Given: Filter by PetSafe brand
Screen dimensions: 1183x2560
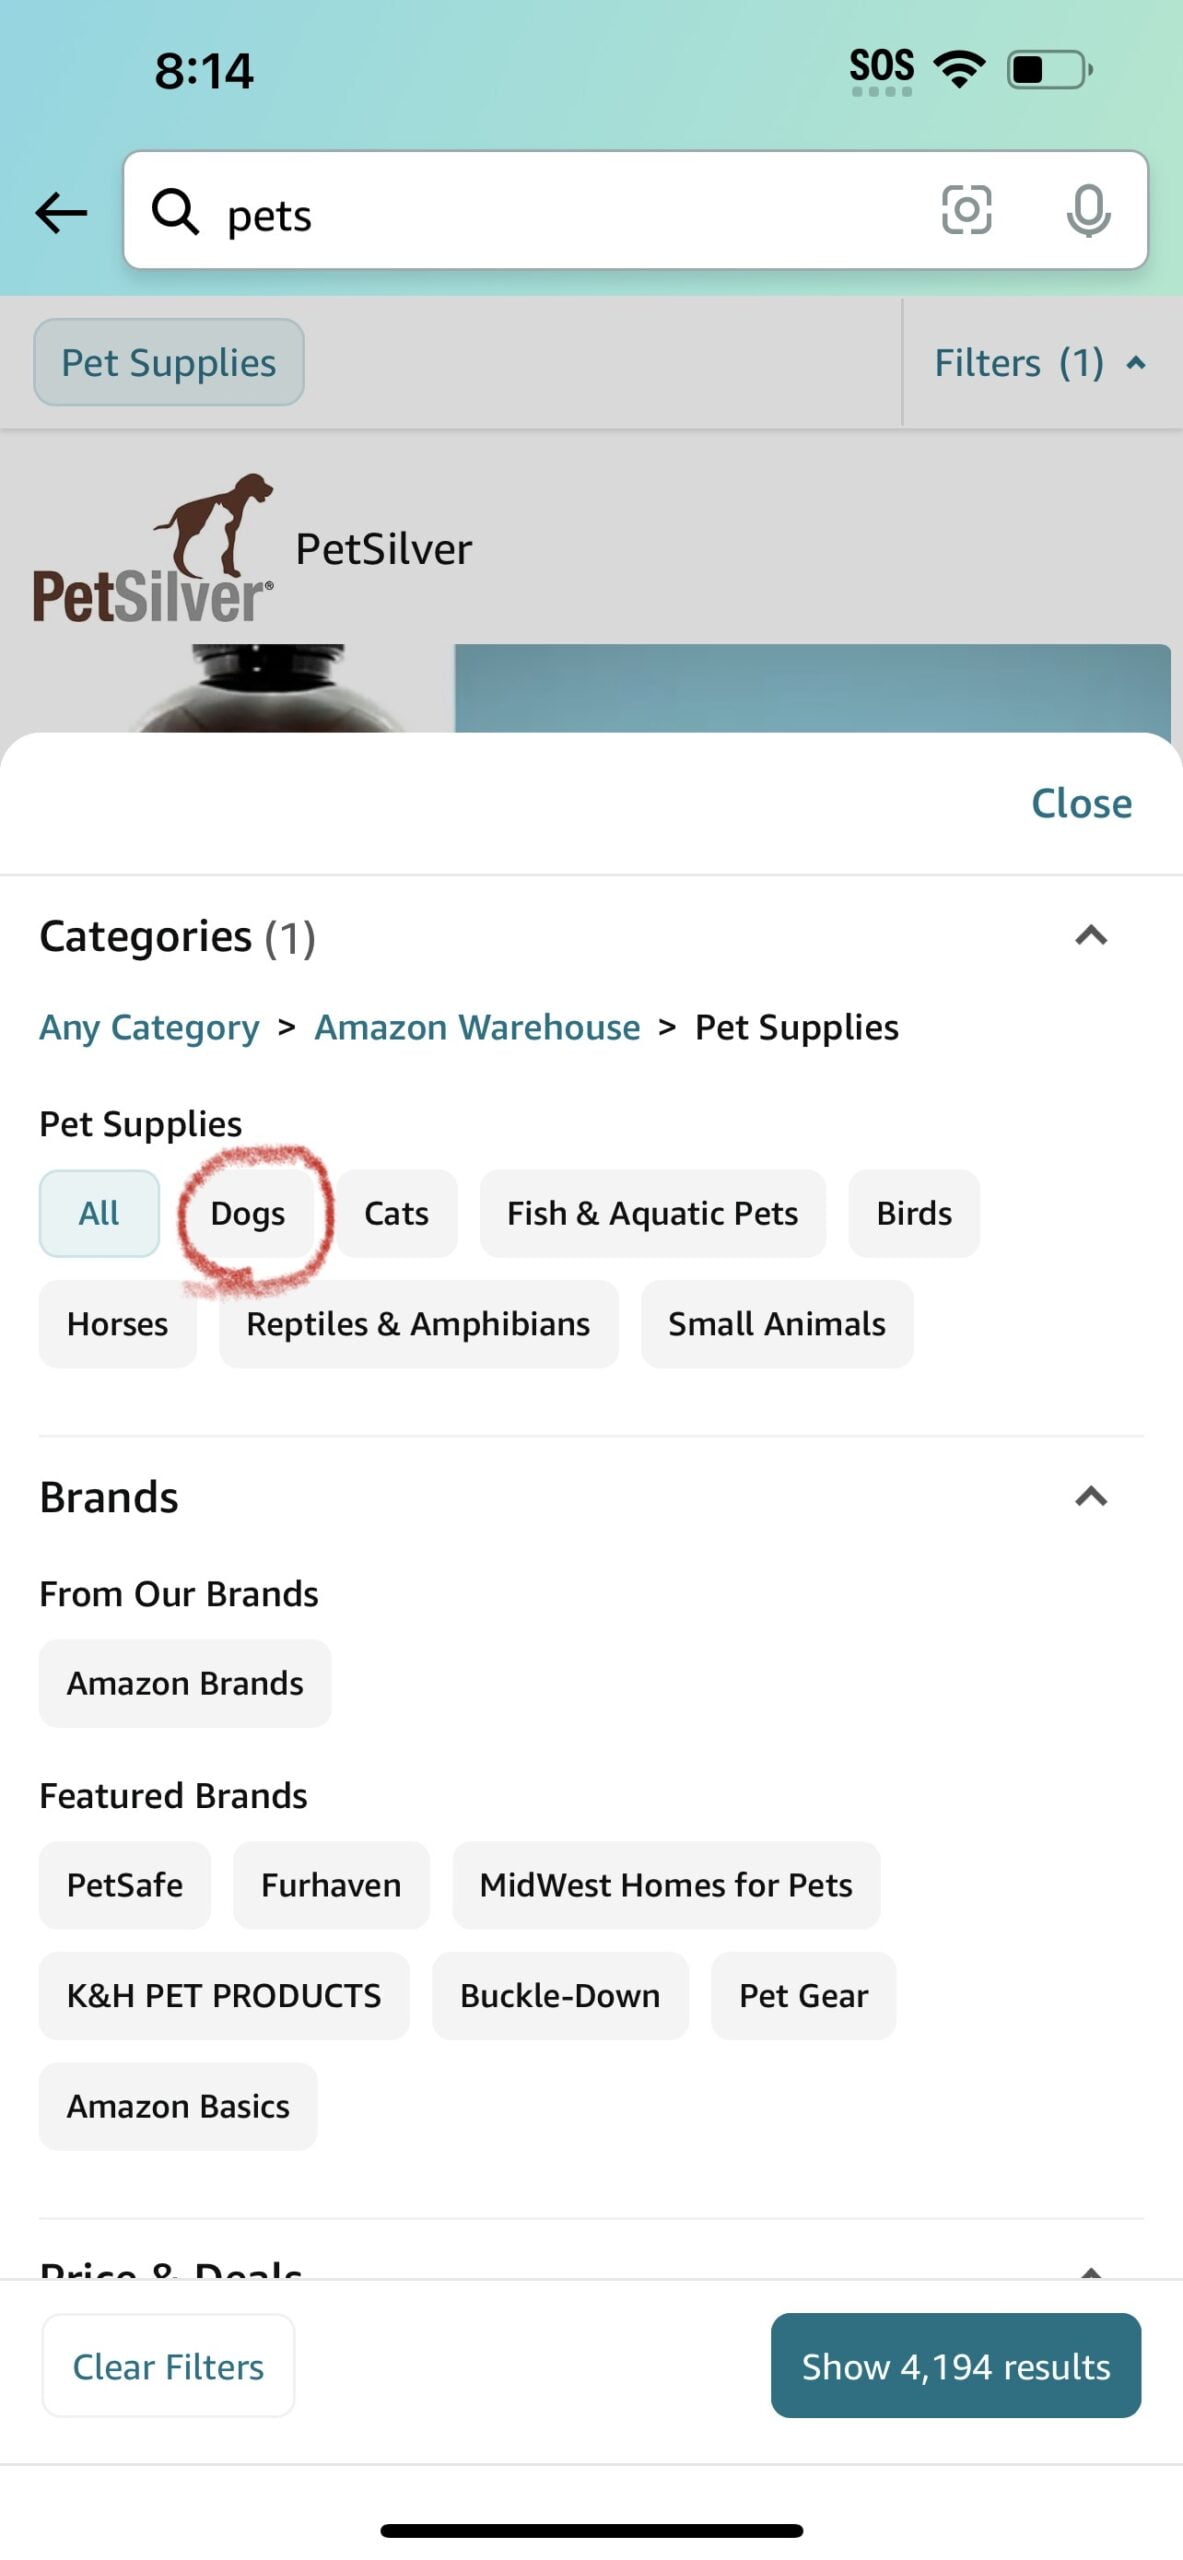Looking at the screenshot, I should pyautogui.click(x=125, y=1885).
